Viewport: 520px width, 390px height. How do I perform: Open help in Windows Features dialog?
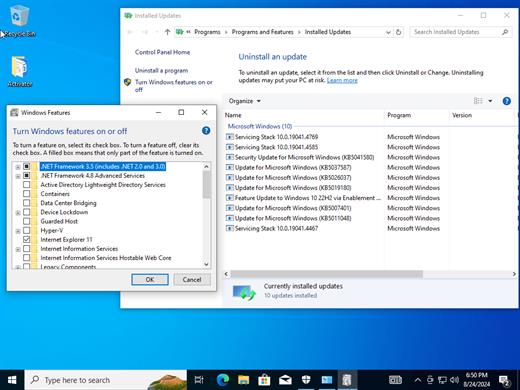(x=206, y=131)
